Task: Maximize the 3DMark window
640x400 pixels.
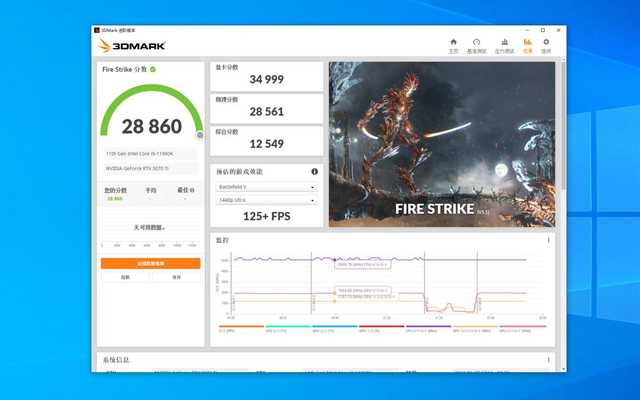Action: [542, 30]
